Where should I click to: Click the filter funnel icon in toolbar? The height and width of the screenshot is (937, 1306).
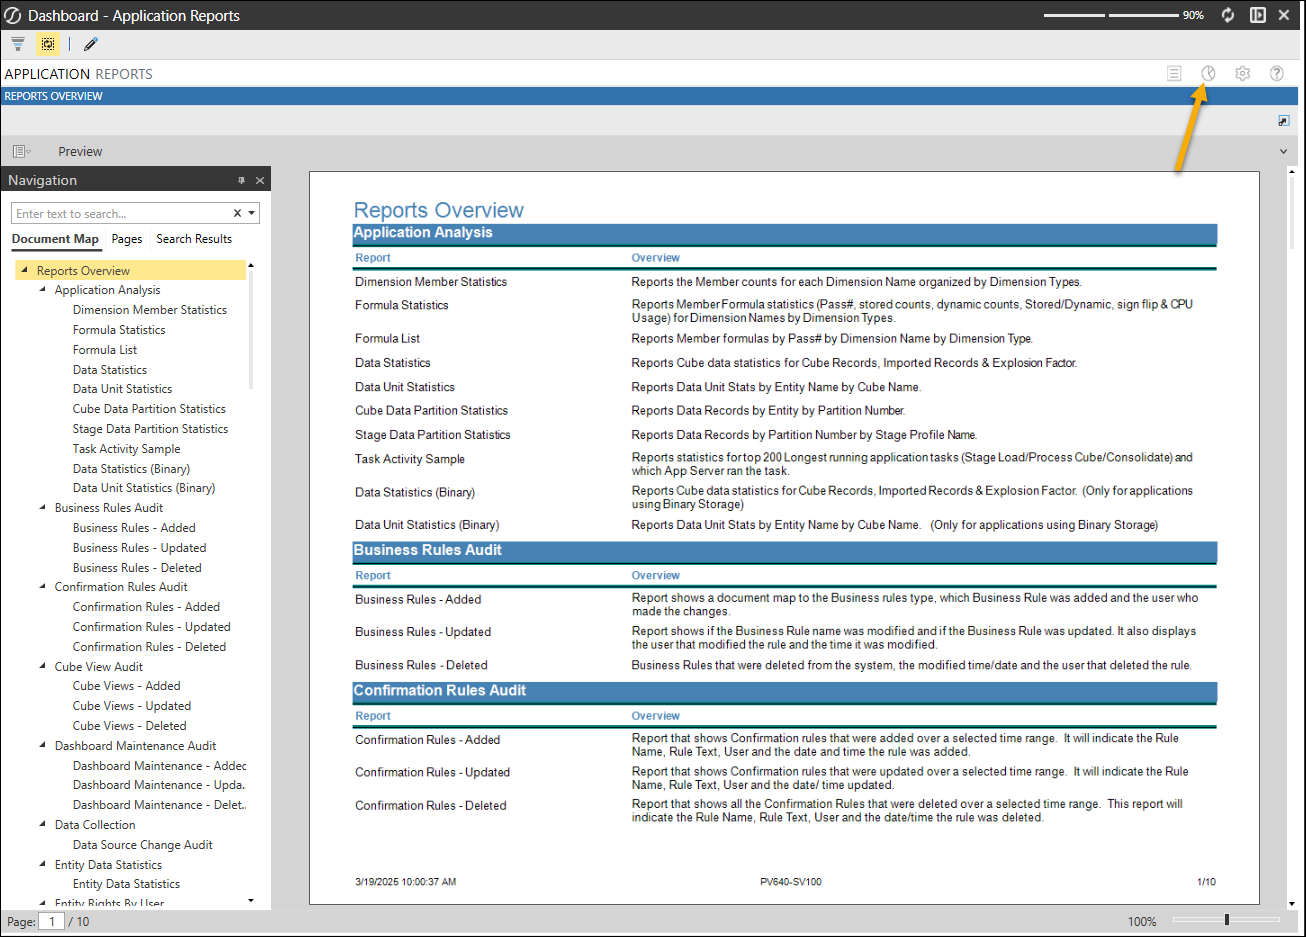18,44
